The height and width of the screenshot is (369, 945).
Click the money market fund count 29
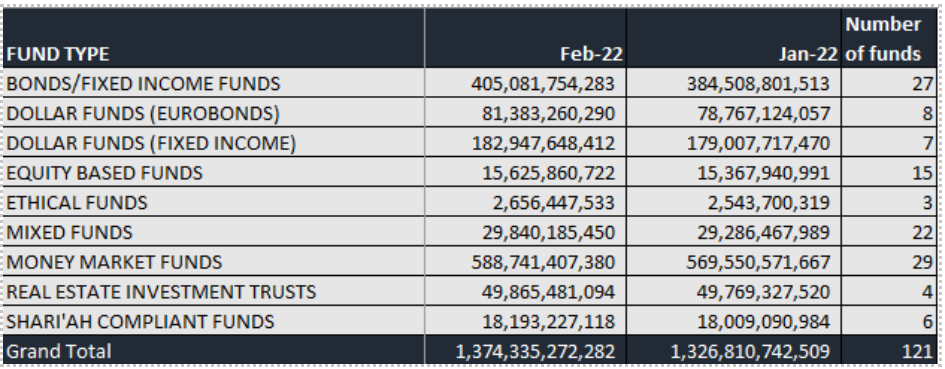coord(889,261)
